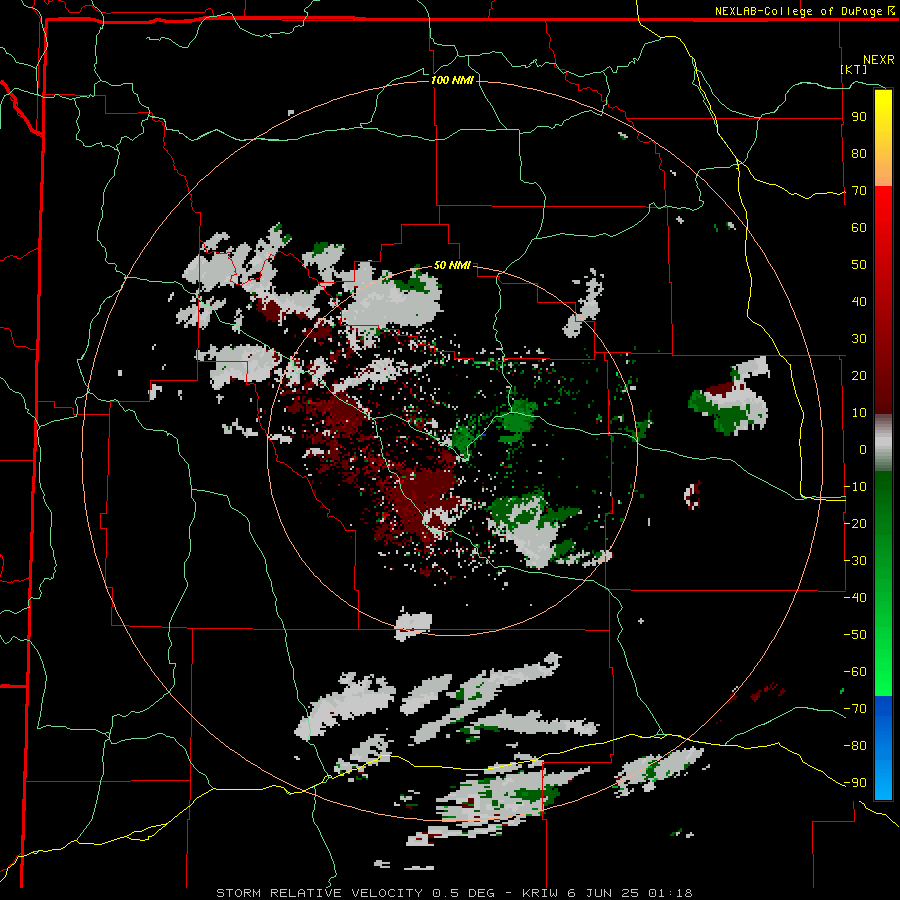Click the -20 value on velocity scale
The height and width of the screenshot is (900, 900).
[855, 523]
